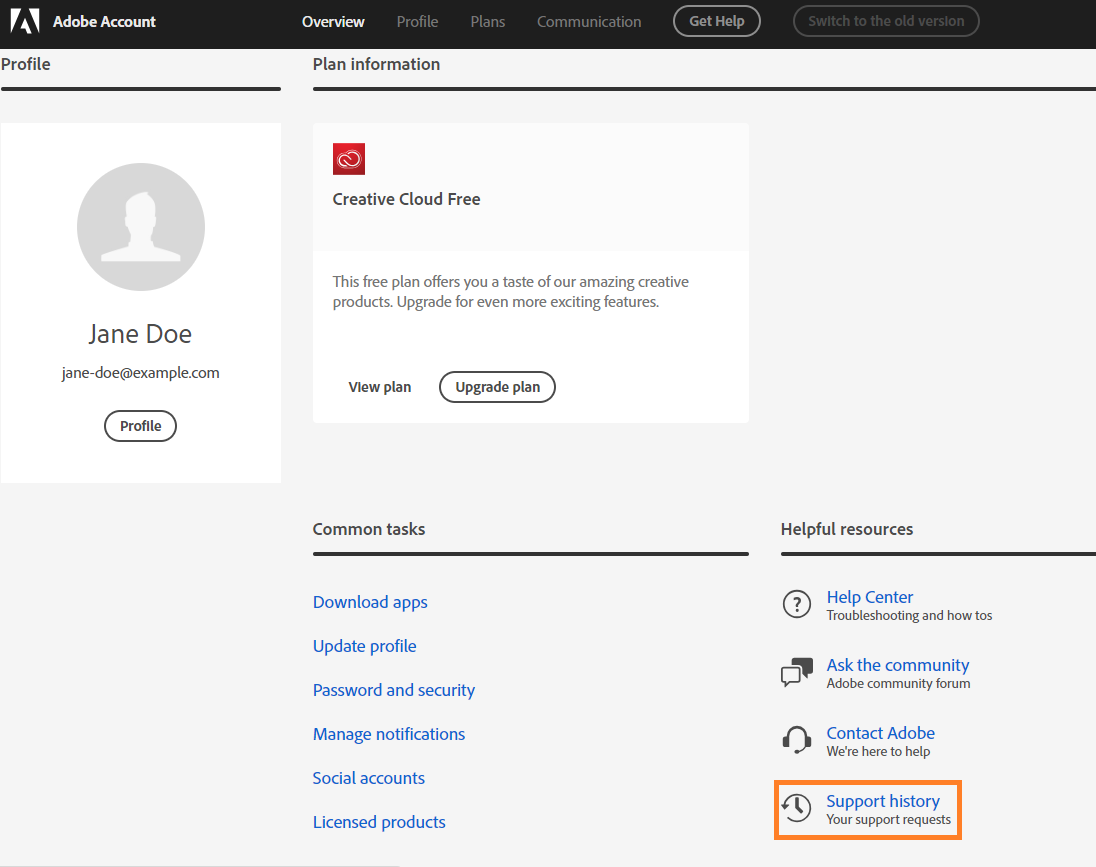Click the community chat bubbles icon

click(x=797, y=672)
